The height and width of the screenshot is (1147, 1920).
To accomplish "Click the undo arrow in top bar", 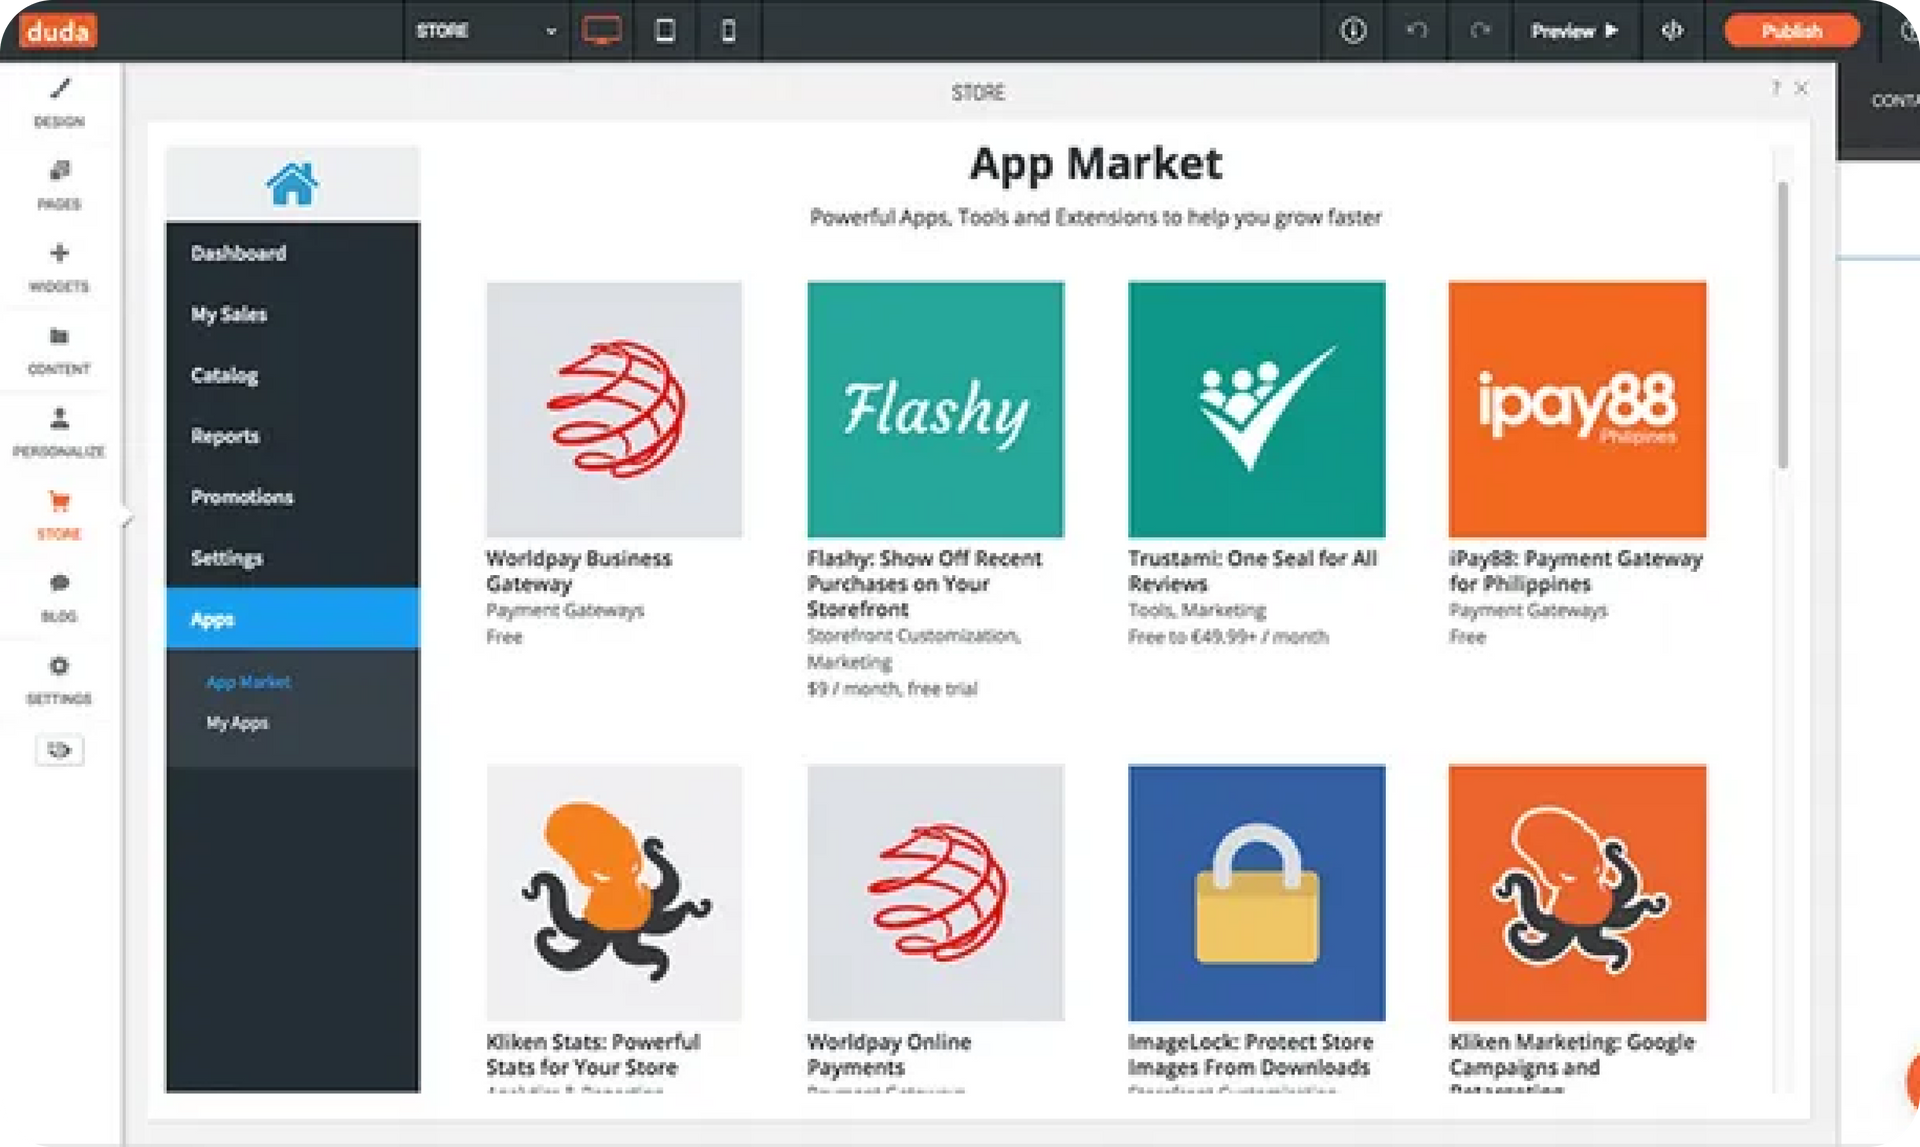I will pyautogui.click(x=1417, y=31).
